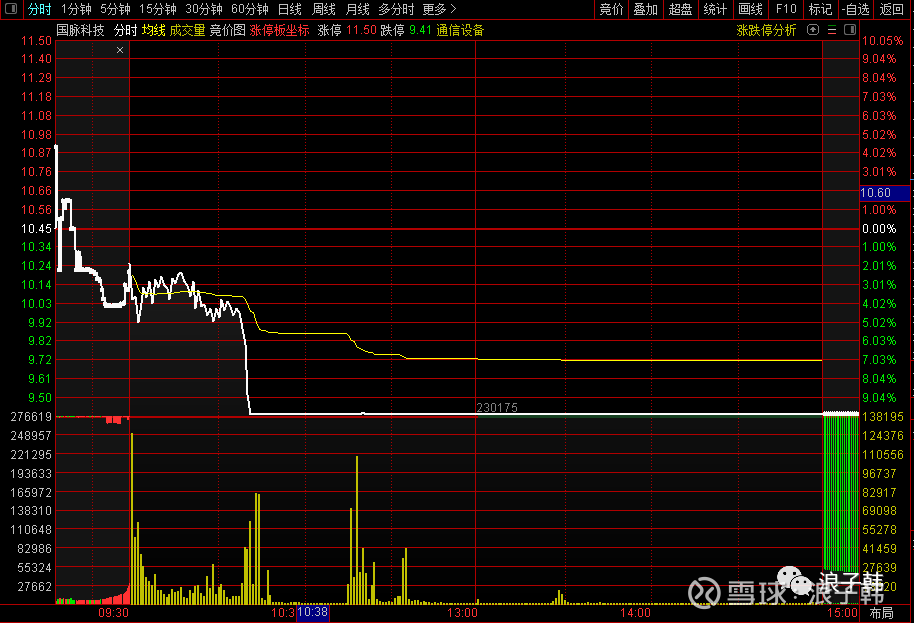Click the 14:00 time axis label
Image resolution: width=914 pixels, height=623 pixels.
click(x=635, y=613)
